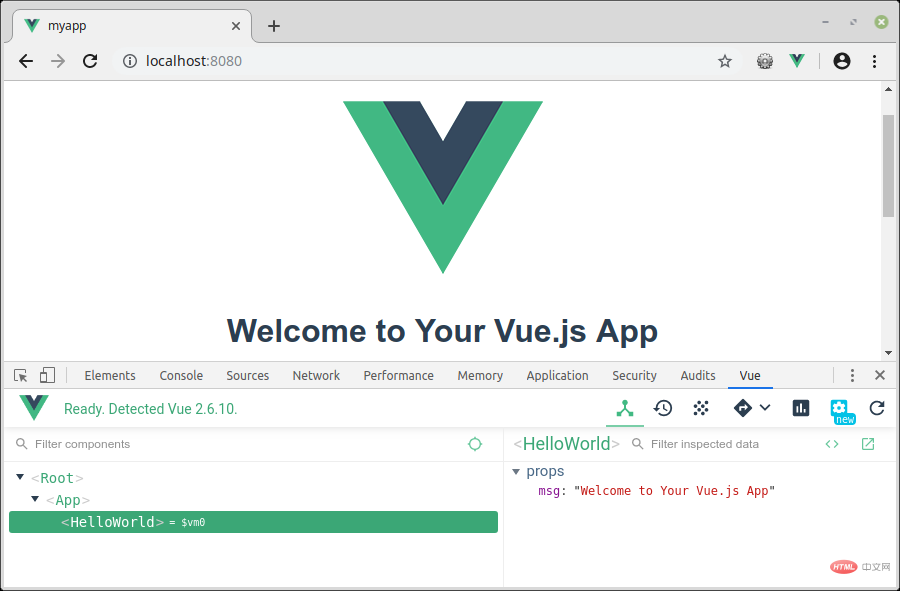Bookmark this page with the star icon
The width and height of the screenshot is (900, 591).
725,61
